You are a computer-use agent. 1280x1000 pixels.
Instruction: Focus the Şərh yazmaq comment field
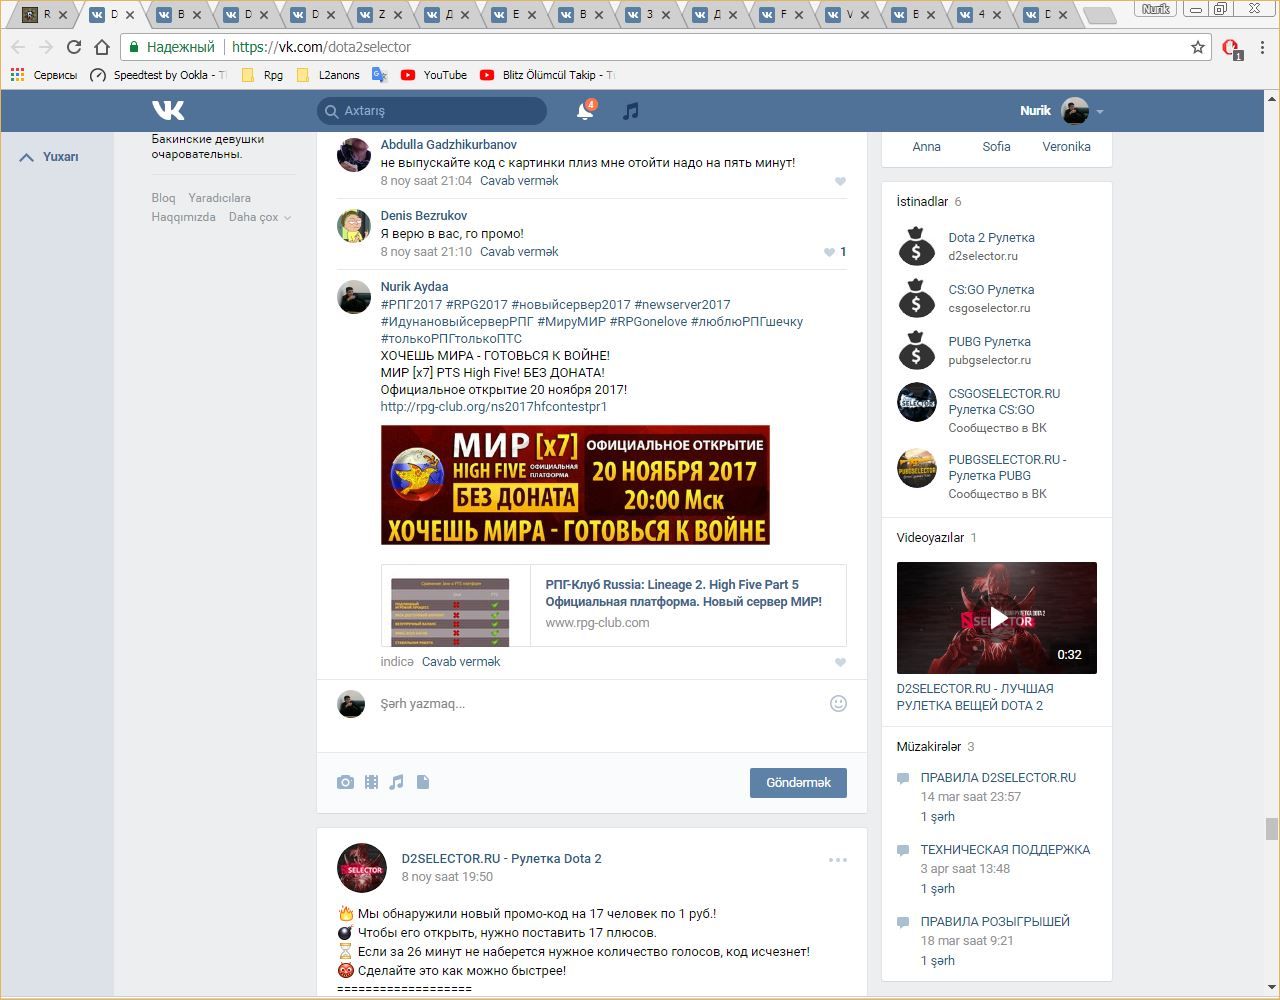click(600, 704)
